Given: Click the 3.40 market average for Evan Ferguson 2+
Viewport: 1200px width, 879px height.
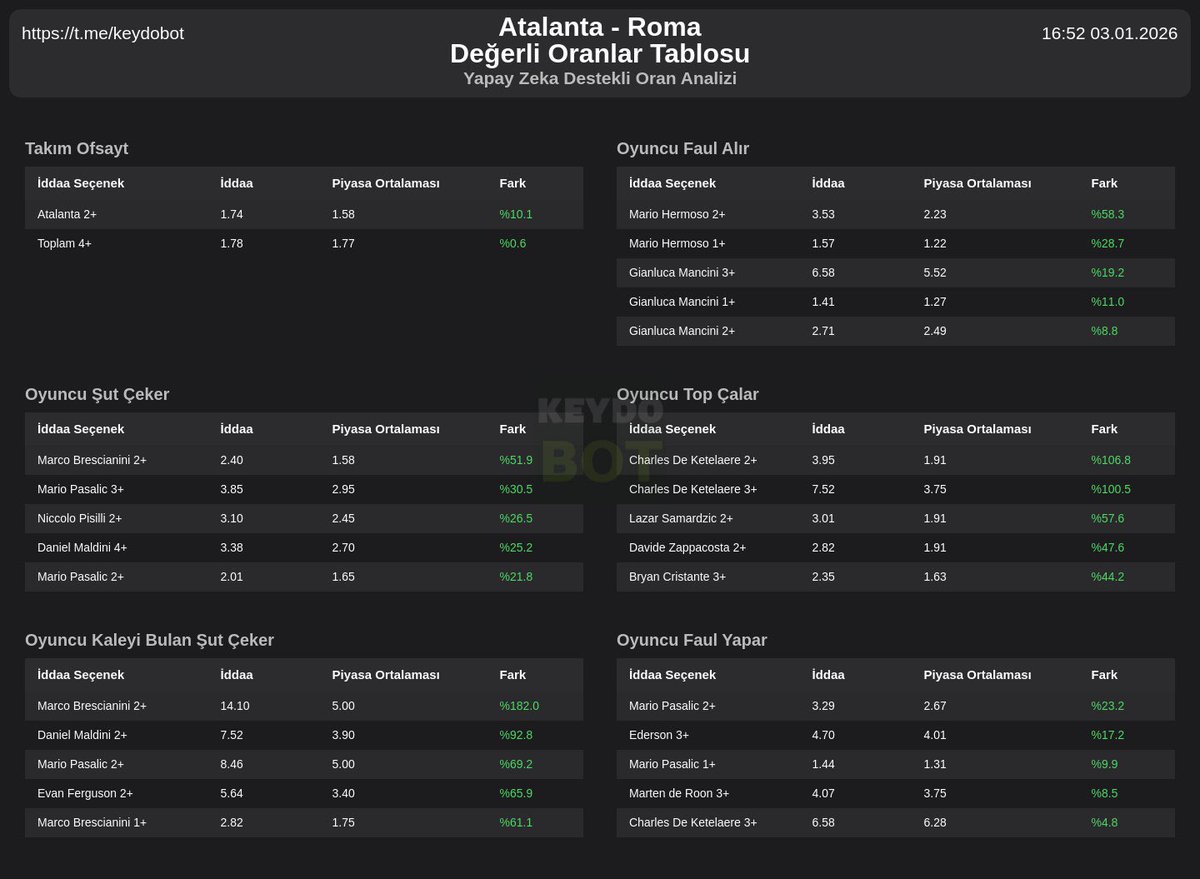Looking at the screenshot, I should tap(344, 792).
